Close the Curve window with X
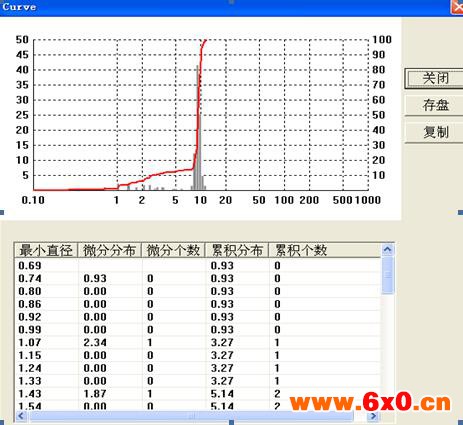This screenshot has height=425, width=463. coord(457,7)
